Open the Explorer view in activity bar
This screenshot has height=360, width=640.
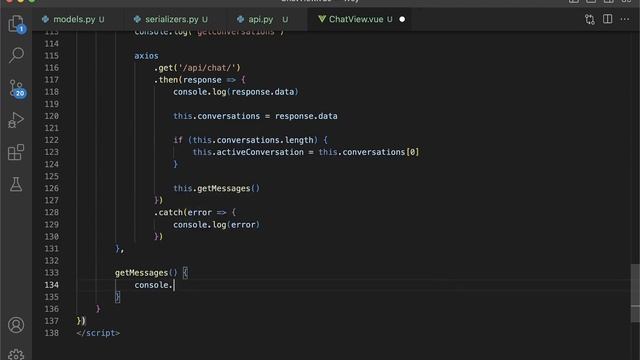click(x=16, y=24)
